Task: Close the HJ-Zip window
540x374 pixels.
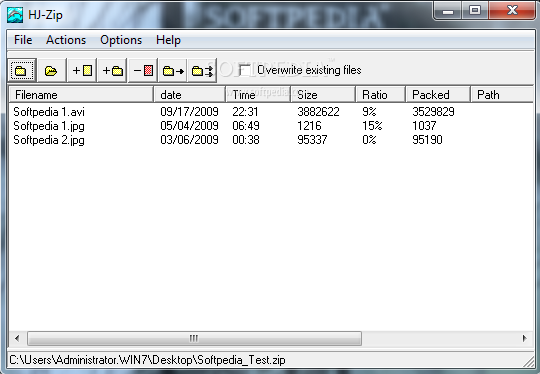Action: 512,10
